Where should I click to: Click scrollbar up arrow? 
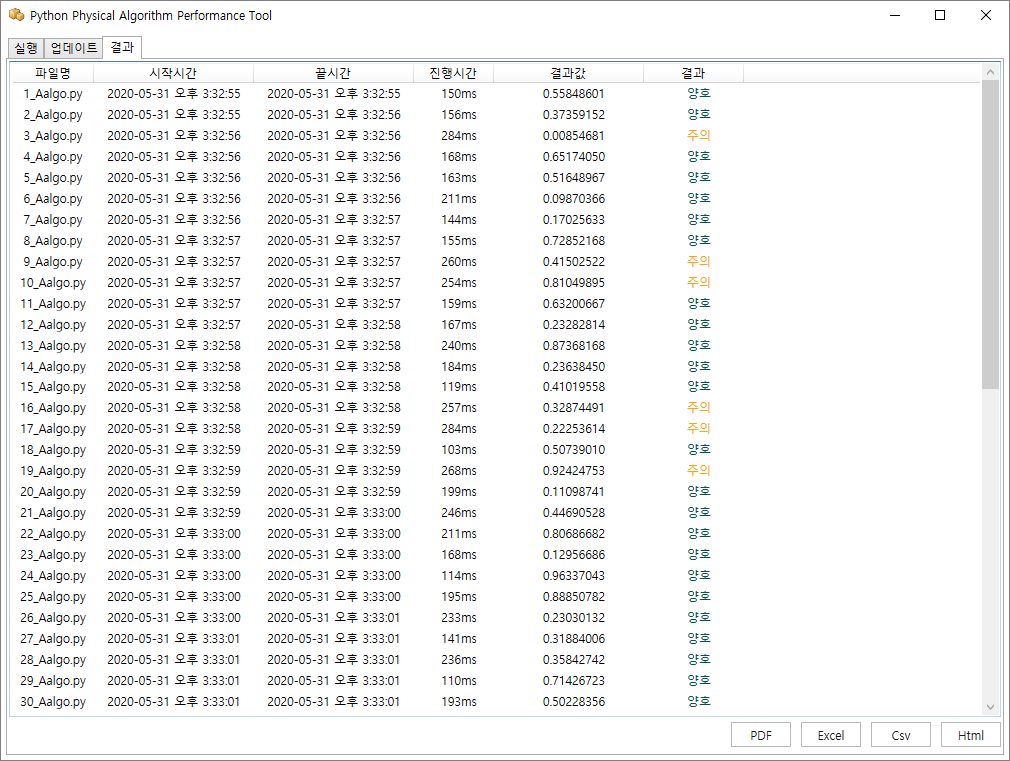pos(990,72)
